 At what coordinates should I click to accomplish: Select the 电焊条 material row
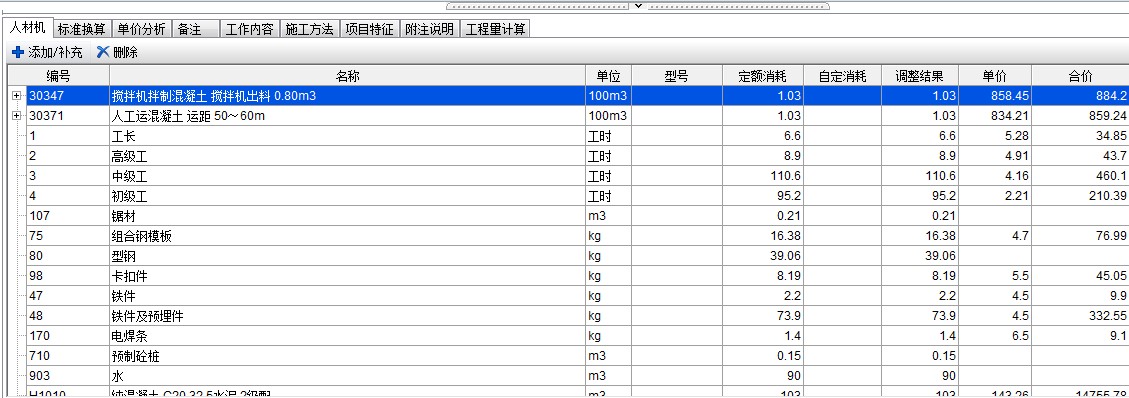(x=567, y=336)
